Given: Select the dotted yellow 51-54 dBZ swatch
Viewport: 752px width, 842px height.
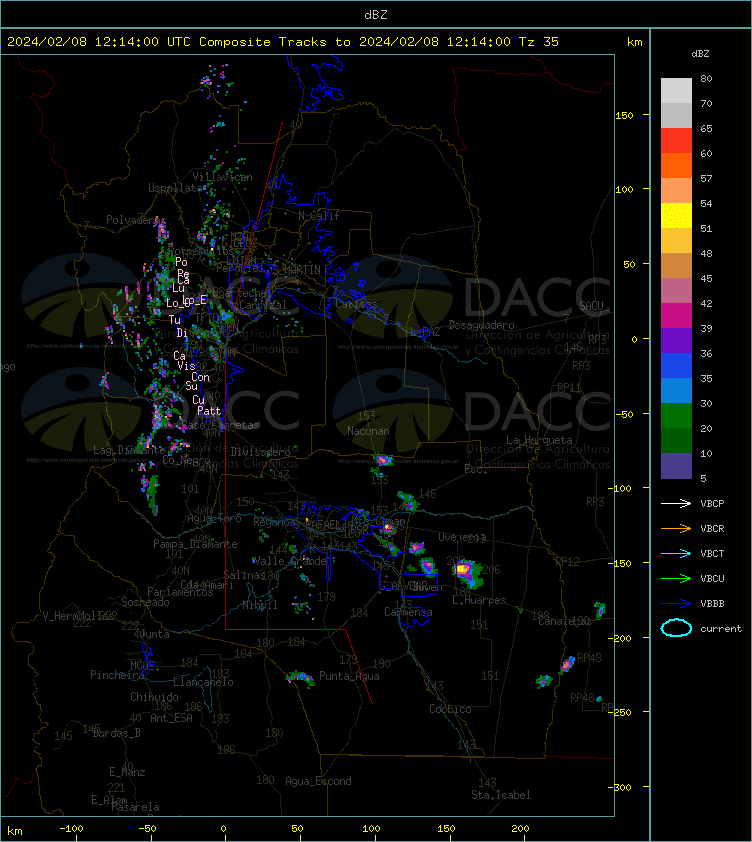Looking at the screenshot, I should [676, 215].
